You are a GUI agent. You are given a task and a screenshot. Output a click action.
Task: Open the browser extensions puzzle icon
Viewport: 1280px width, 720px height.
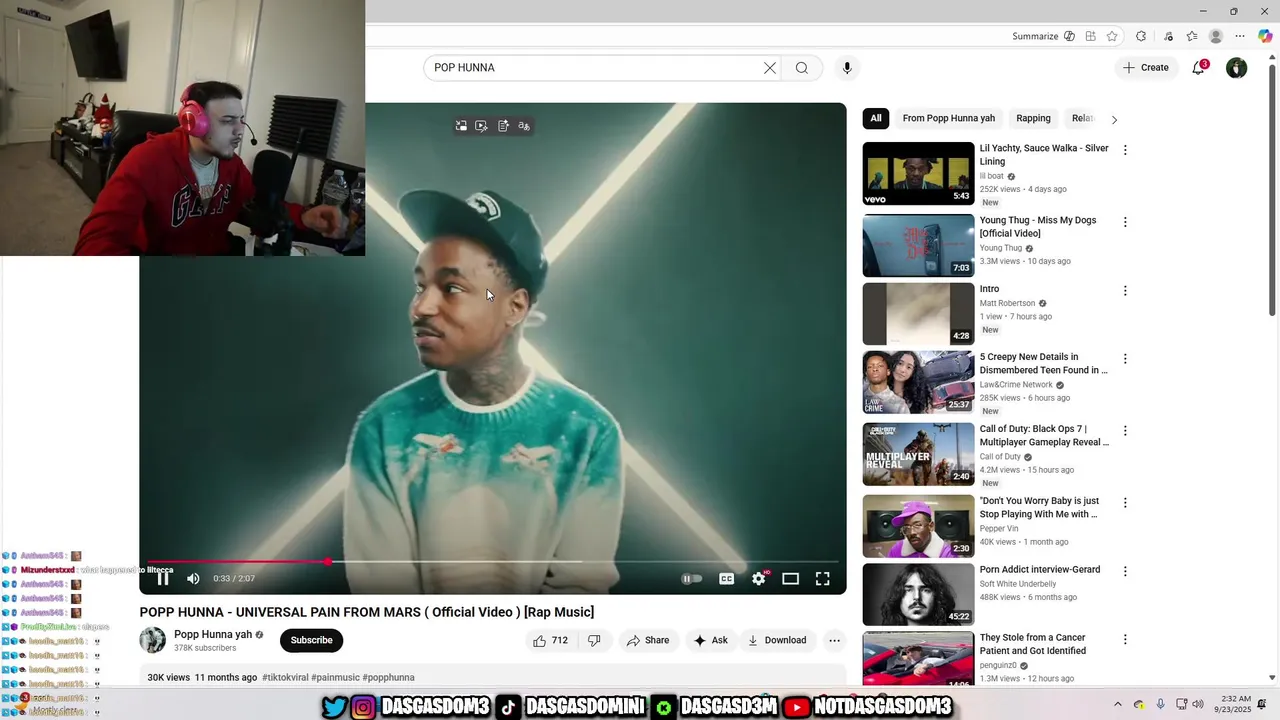[x=1141, y=36]
